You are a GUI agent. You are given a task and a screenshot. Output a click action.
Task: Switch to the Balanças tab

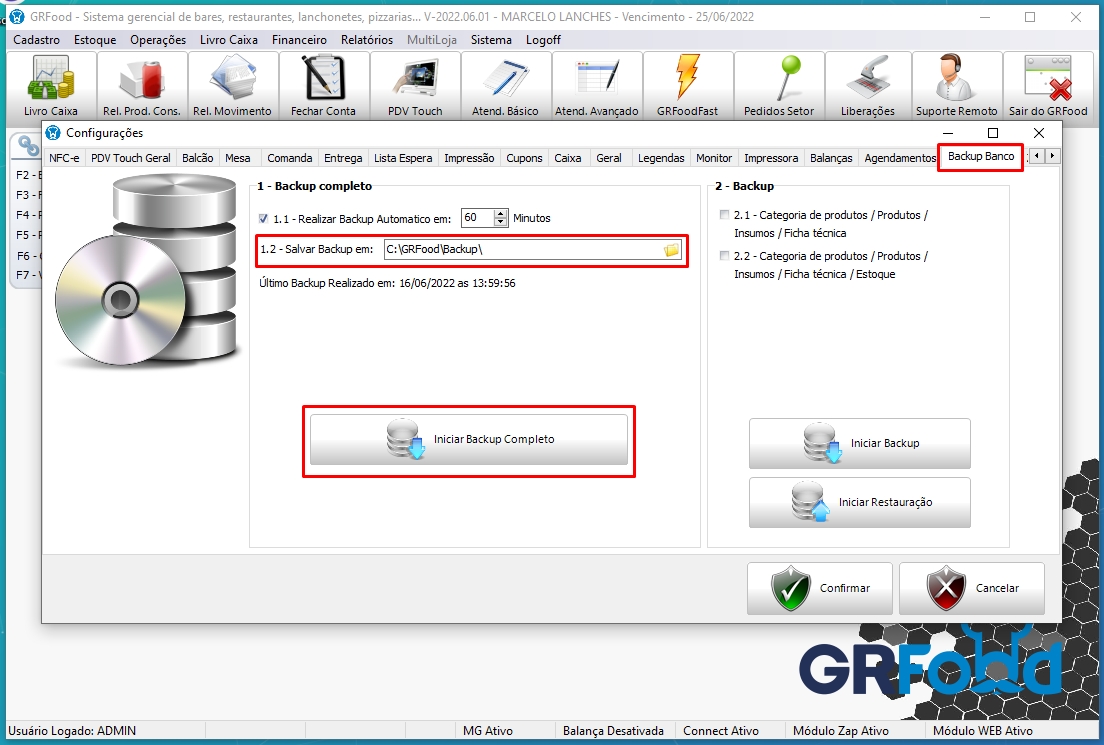831,158
